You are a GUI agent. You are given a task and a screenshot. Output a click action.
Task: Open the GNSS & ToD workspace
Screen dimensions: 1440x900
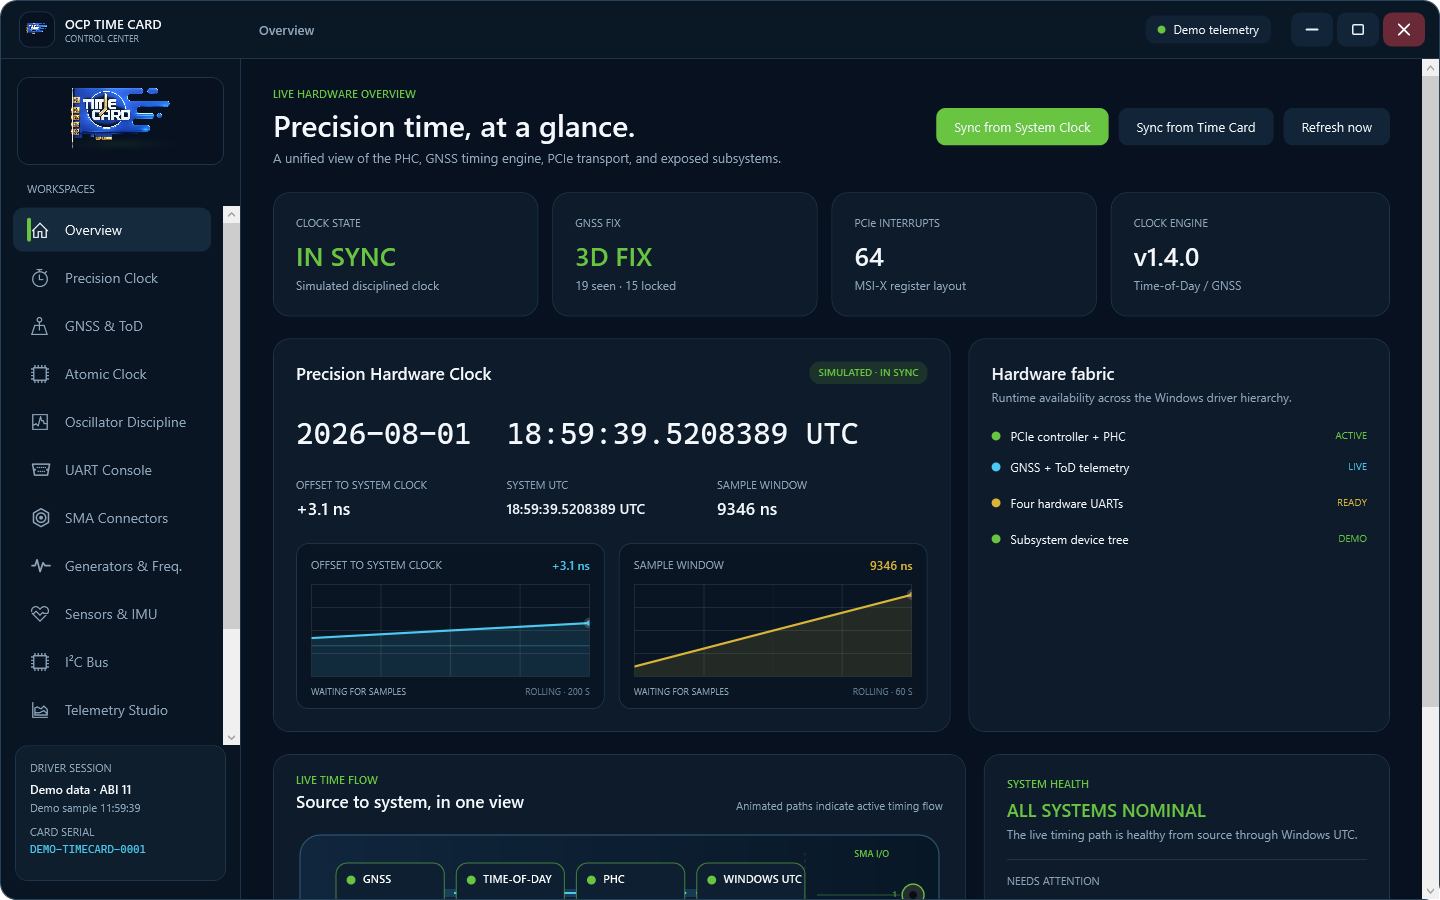pyautogui.click(x=112, y=326)
